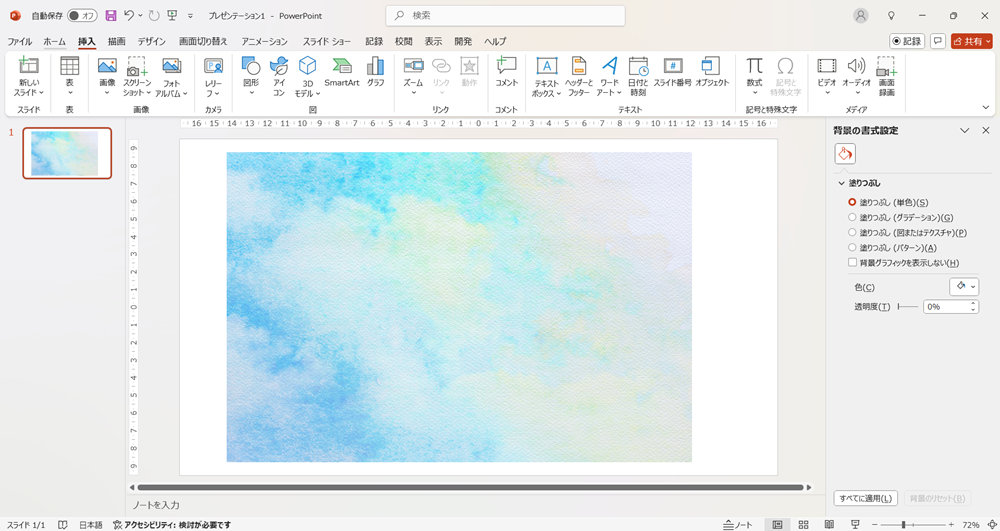
Task: Collapse the ribbon with chevron
Action: pyautogui.click(x=986, y=107)
